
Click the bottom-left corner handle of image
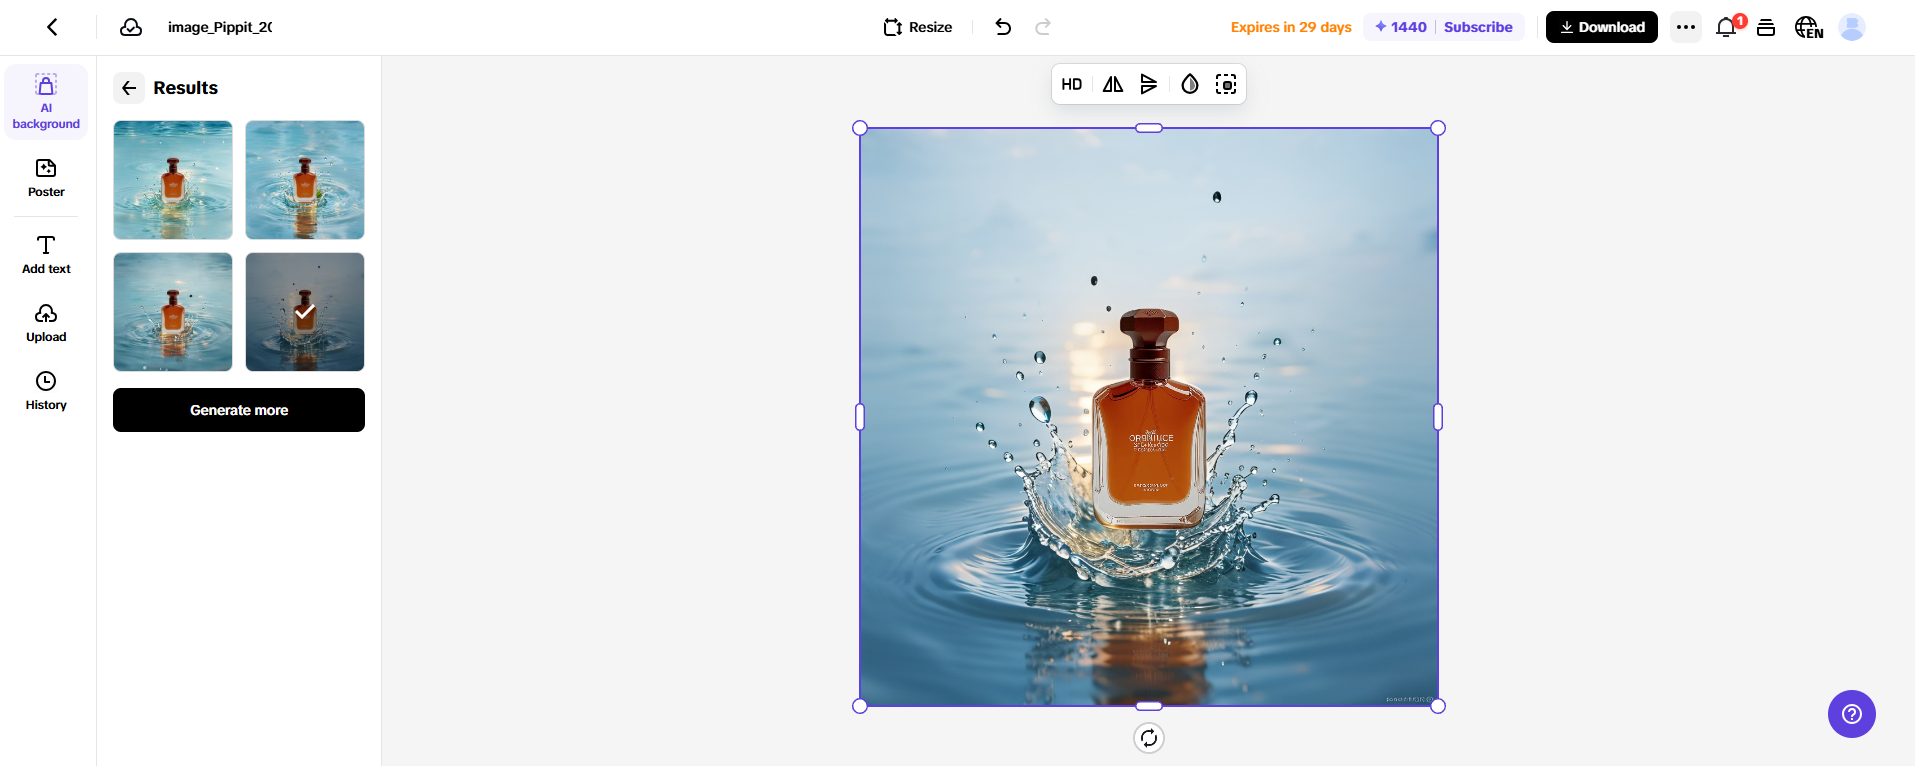[860, 706]
